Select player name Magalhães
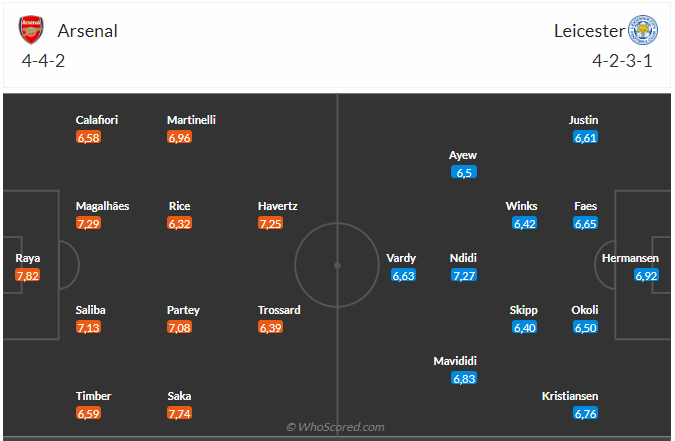This screenshot has height=441, width=675. pos(102,206)
